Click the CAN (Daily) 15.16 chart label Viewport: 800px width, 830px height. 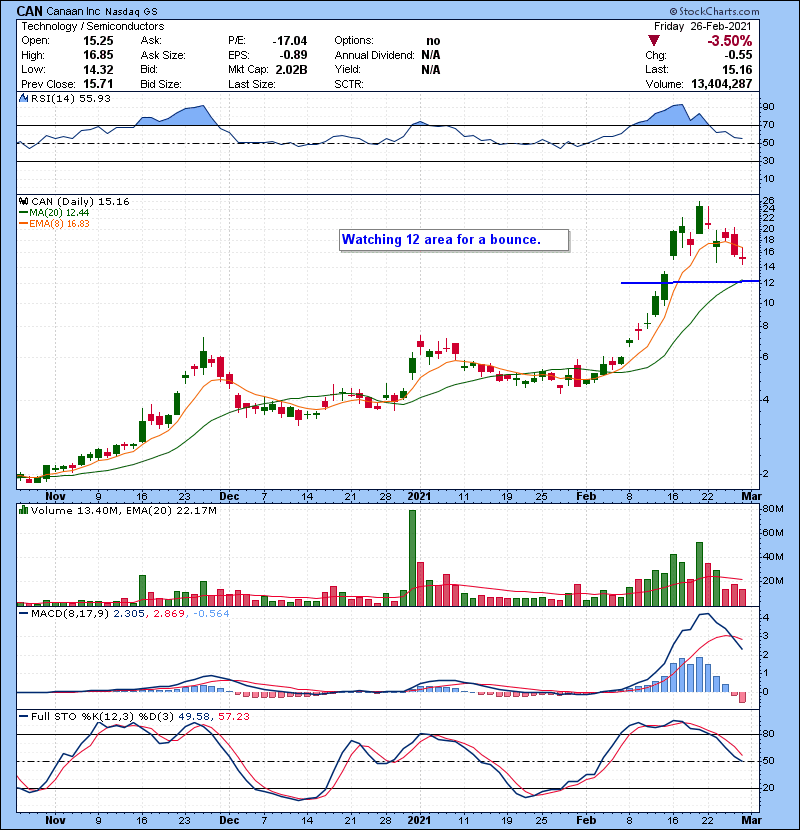coord(80,201)
